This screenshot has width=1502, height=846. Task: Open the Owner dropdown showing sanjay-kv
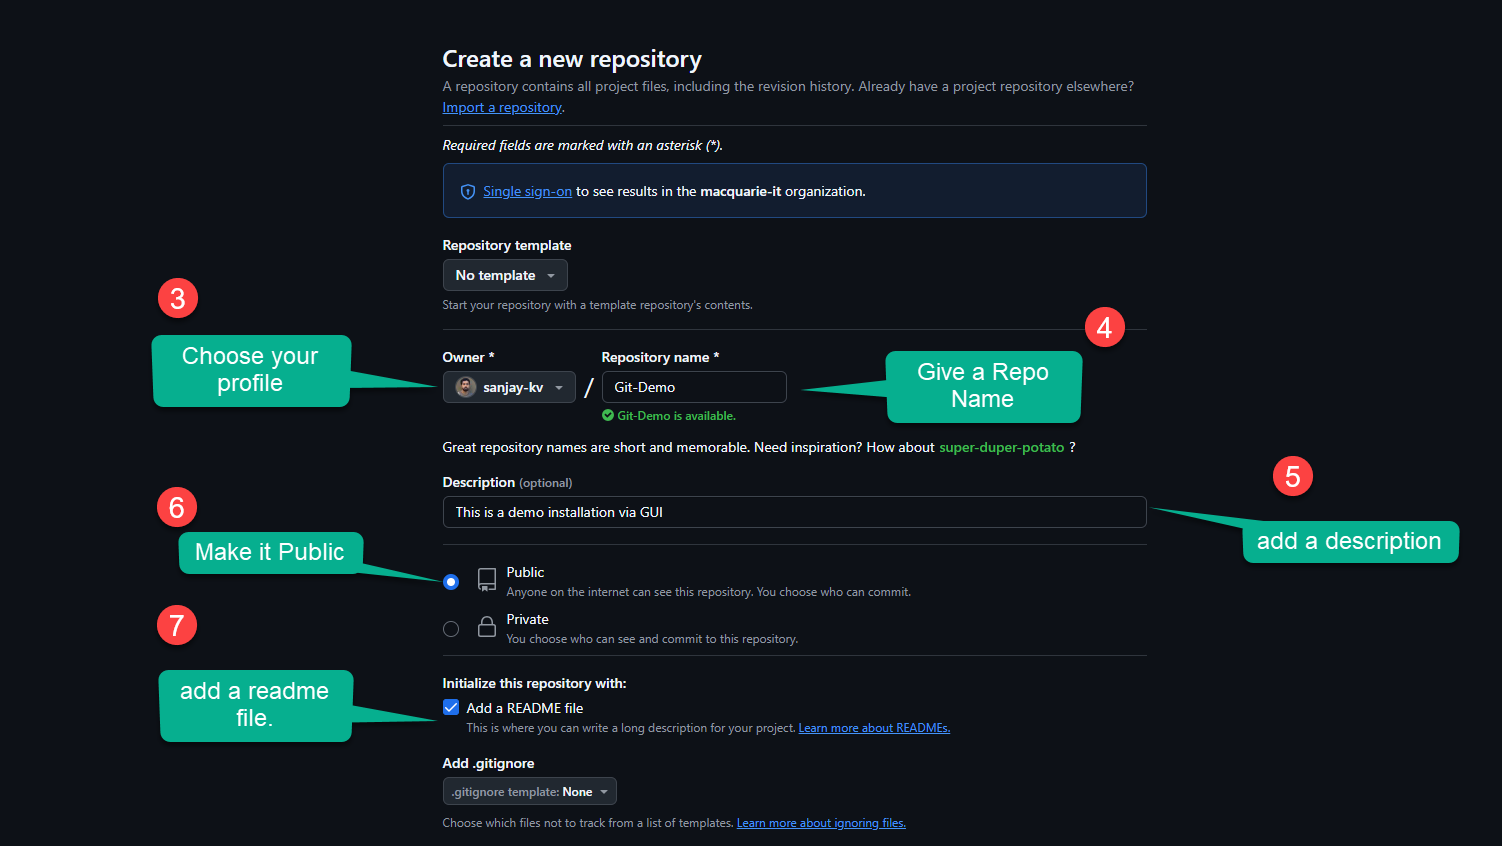[x=509, y=387]
